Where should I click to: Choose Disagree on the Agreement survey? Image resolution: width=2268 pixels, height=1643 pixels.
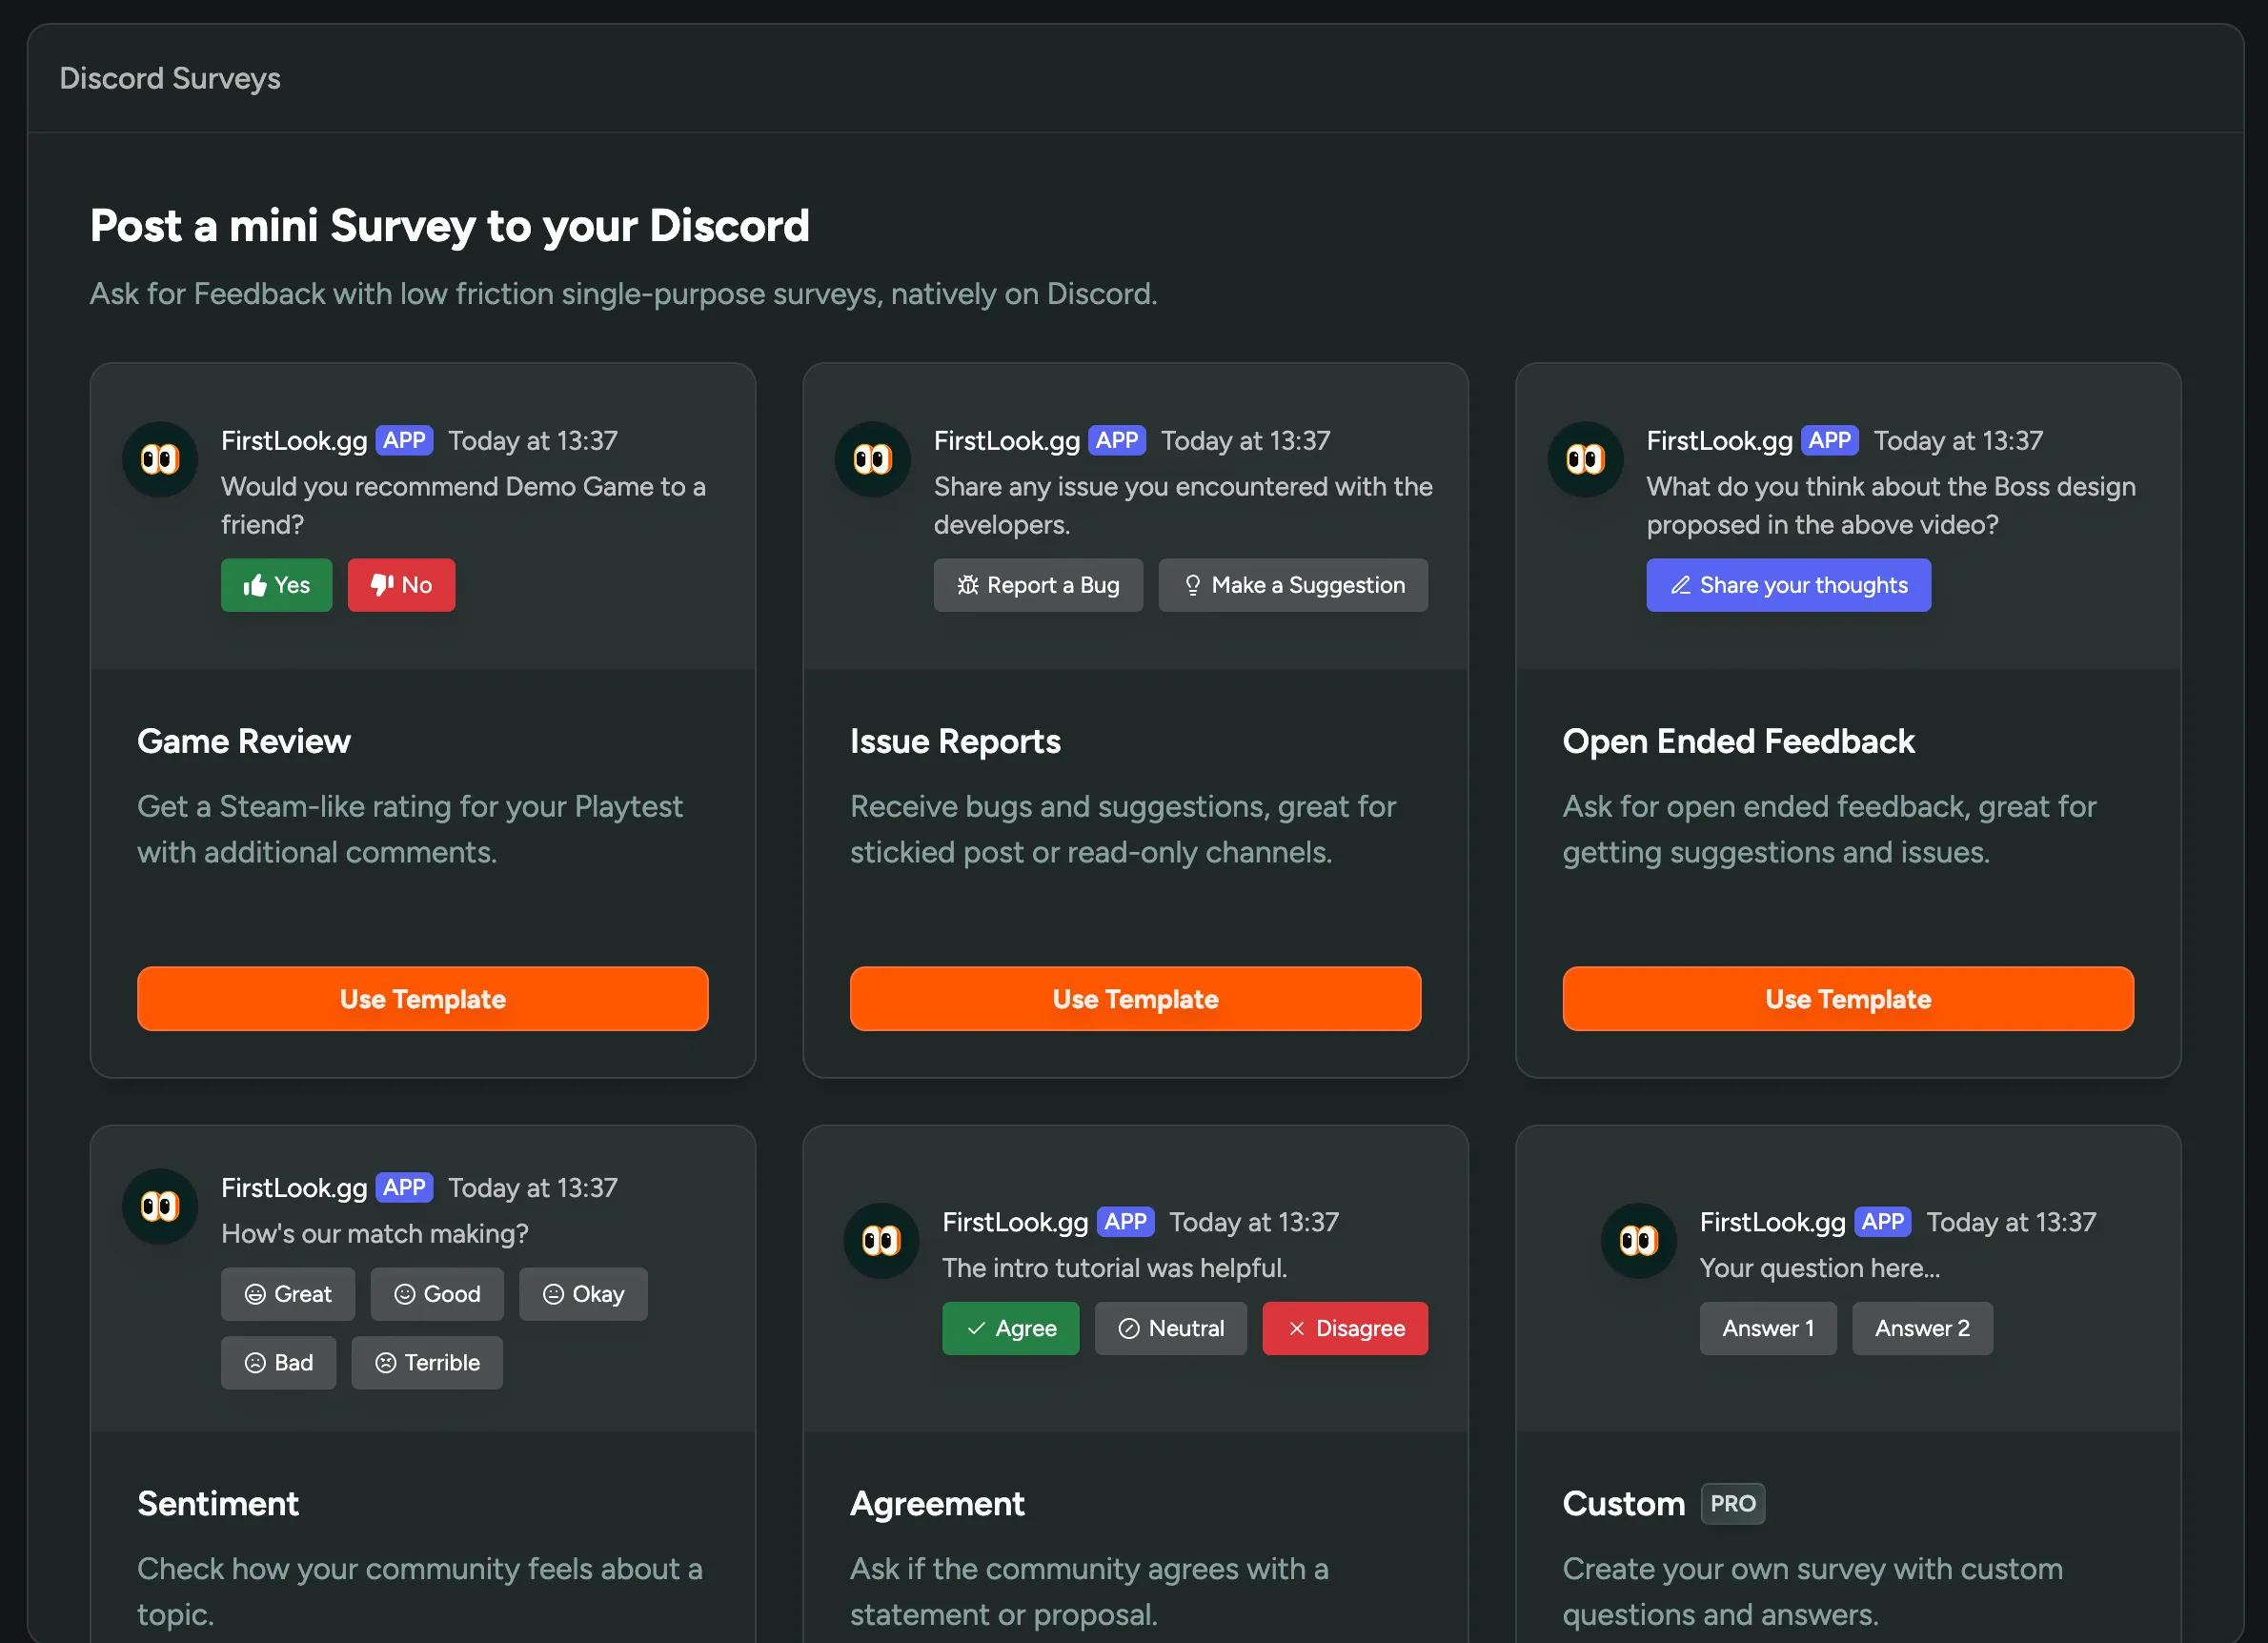pyautogui.click(x=1345, y=1329)
